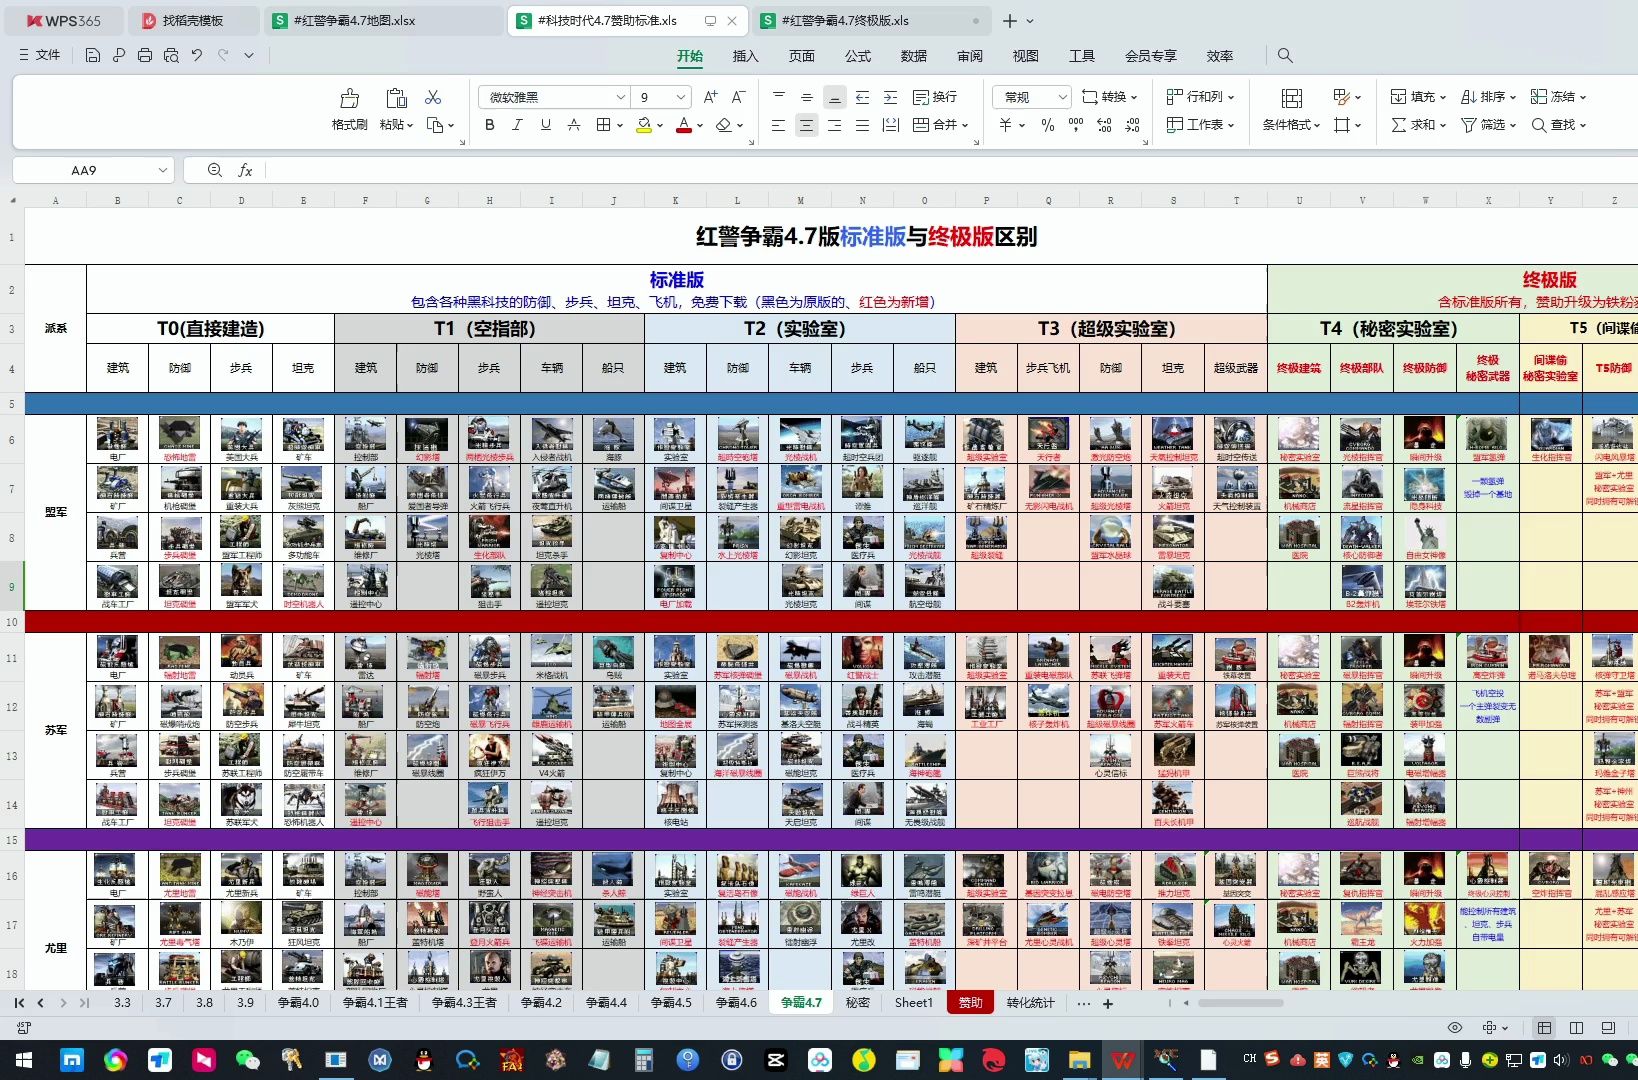Switch to the 数据 ribbon tab
The image size is (1638, 1080).
tap(913, 56)
